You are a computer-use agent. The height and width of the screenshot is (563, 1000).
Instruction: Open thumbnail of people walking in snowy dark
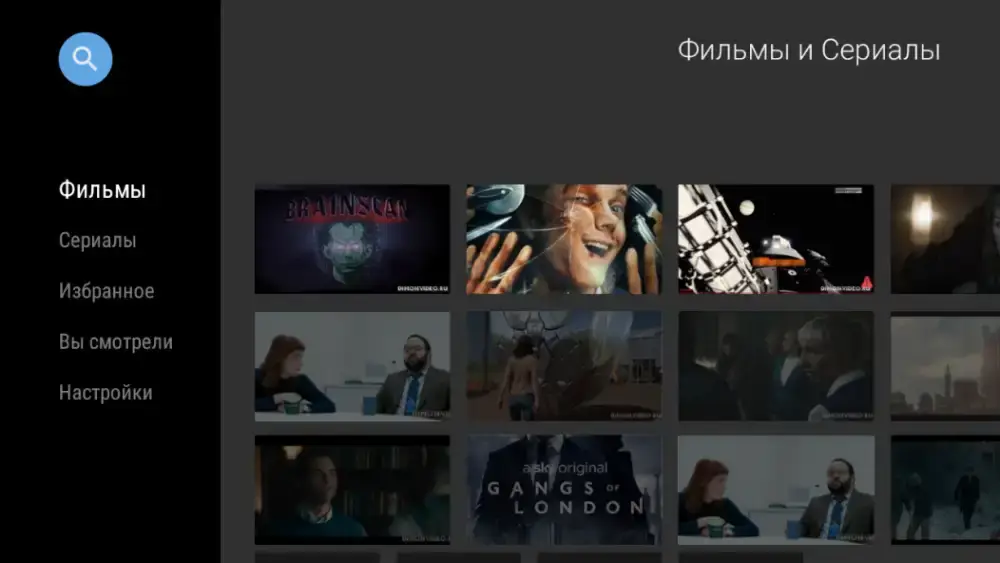(945, 490)
